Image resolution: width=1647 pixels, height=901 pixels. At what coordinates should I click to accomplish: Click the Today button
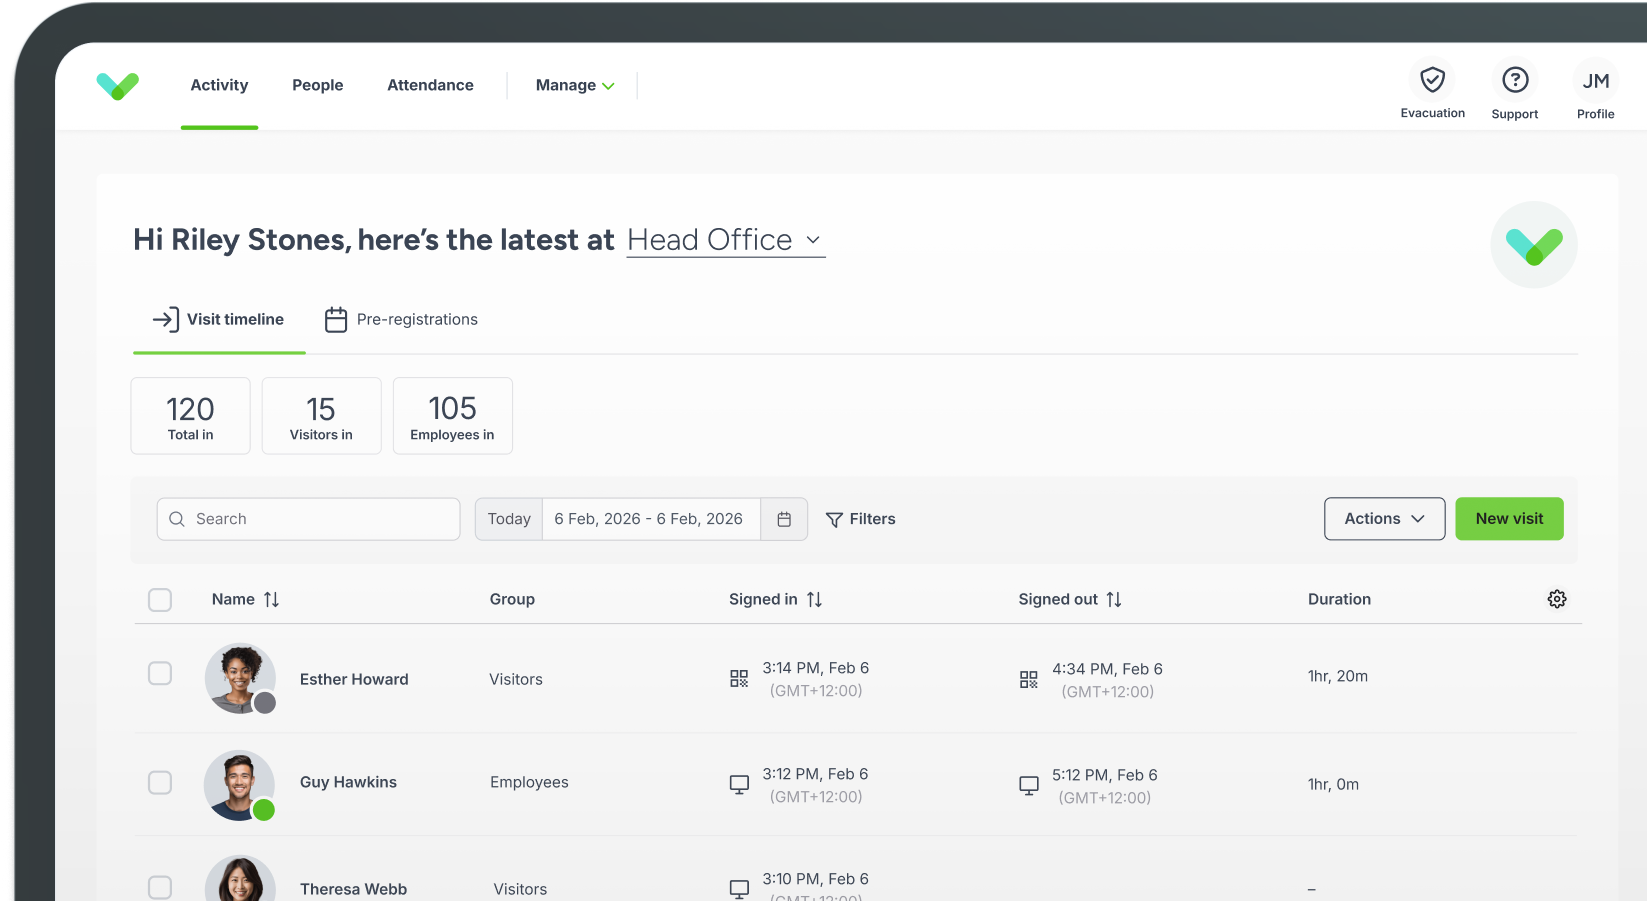tap(509, 519)
